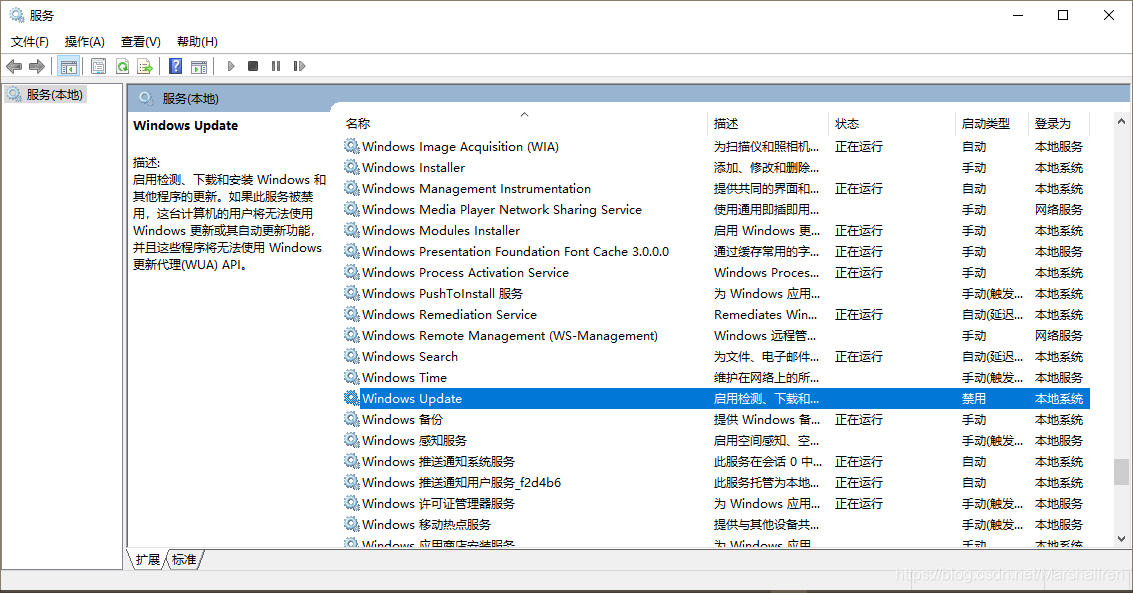Click gear icon of Windows Presentation Foundation Font Cache
The image size is (1133, 593).
pos(351,251)
